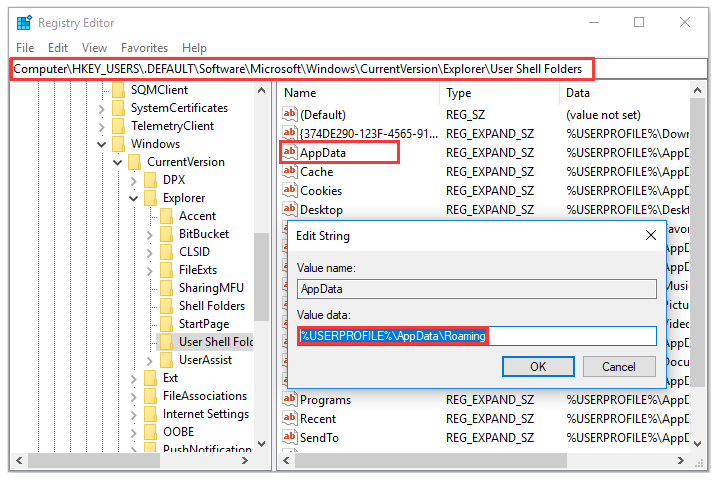
Task: Confirm with OK in Edit String dialog
Action: [538, 367]
